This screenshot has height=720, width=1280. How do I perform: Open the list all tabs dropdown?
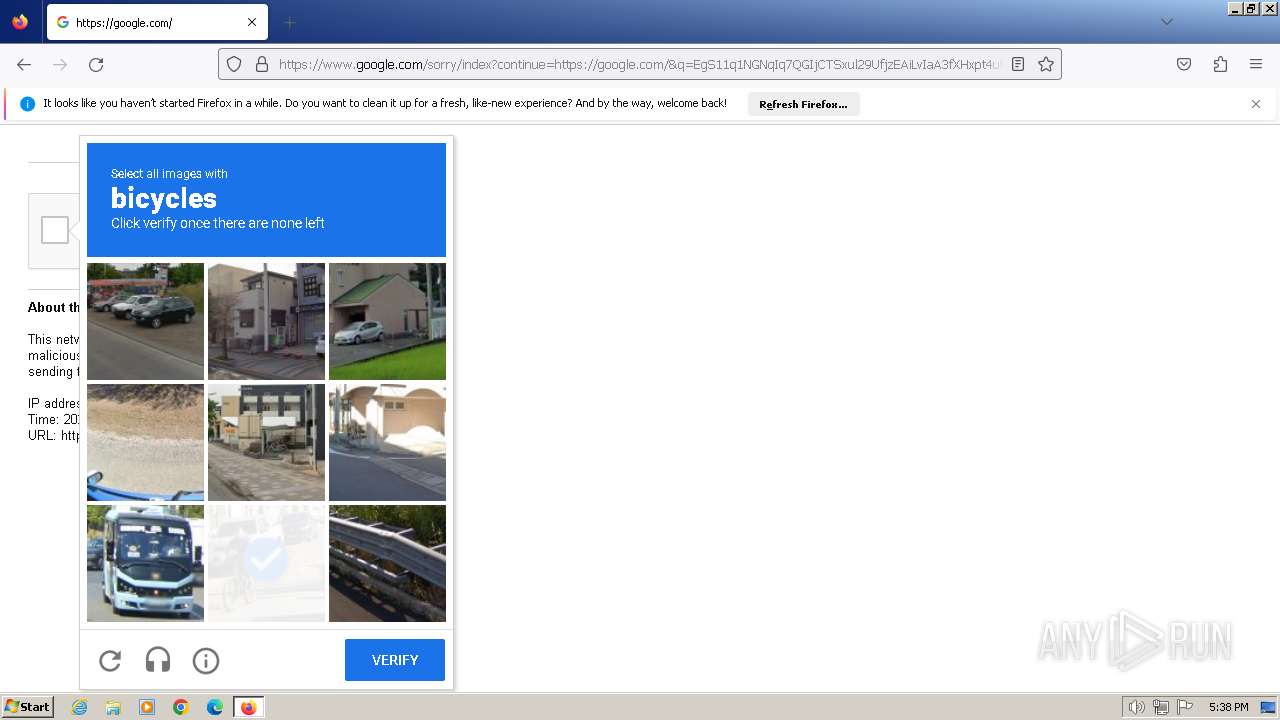click(x=1166, y=22)
